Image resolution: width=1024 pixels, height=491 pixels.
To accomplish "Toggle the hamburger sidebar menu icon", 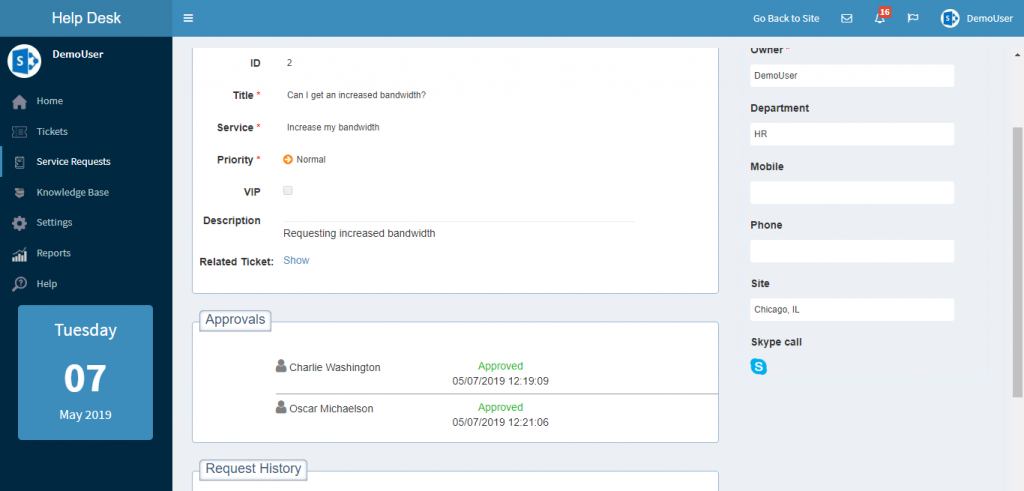I will 188,18.
